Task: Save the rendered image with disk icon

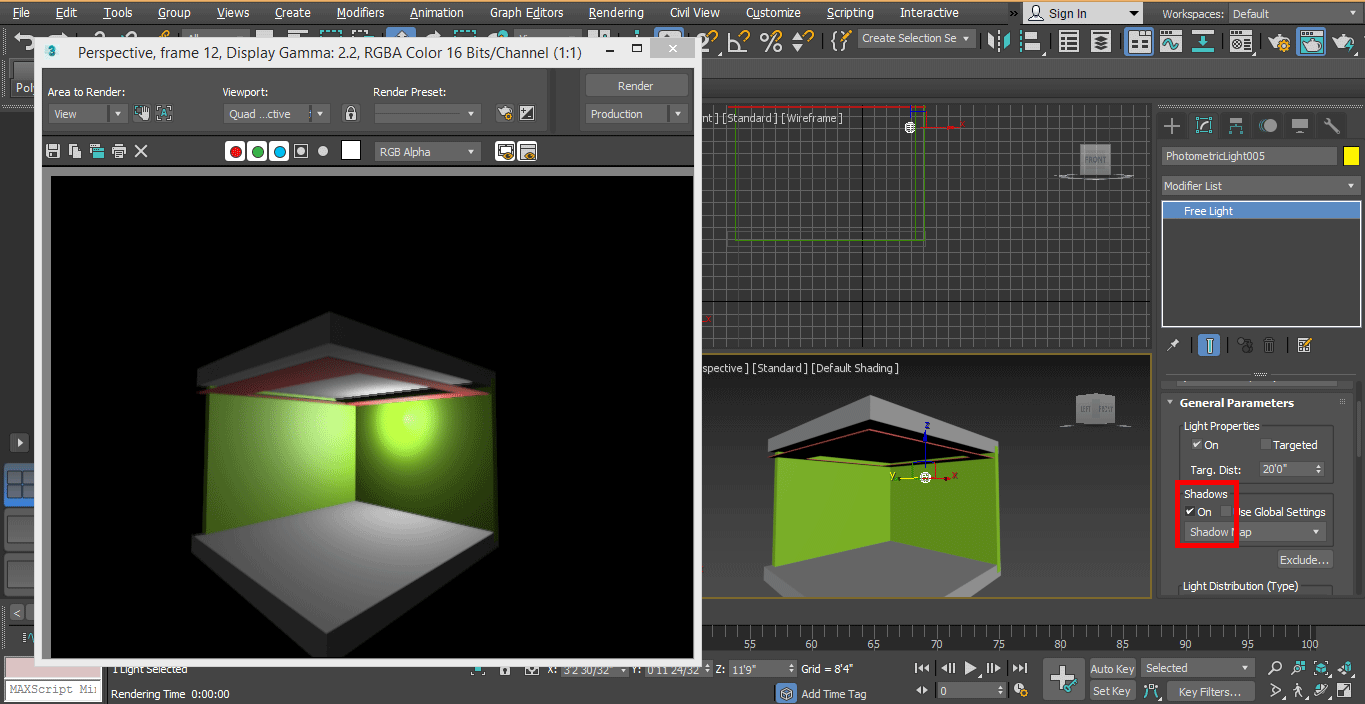Action: click(x=53, y=151)
